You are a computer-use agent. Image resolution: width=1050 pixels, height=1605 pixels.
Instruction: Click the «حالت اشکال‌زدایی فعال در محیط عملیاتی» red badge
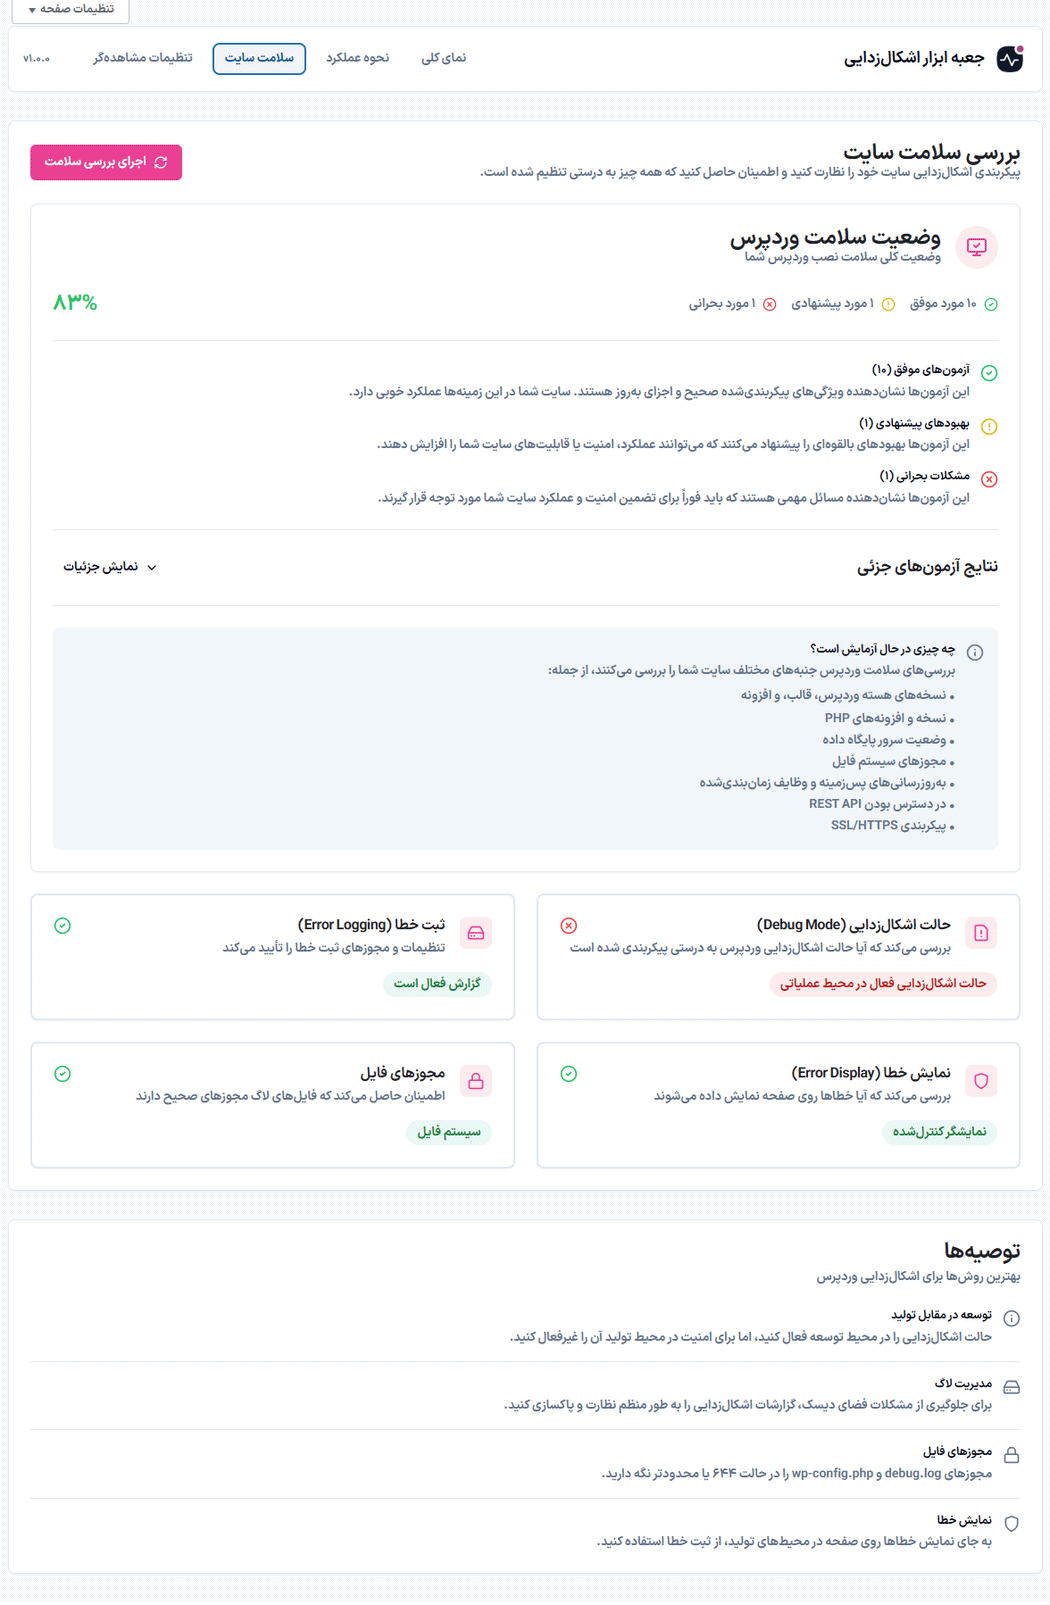(x=883, y=984)
